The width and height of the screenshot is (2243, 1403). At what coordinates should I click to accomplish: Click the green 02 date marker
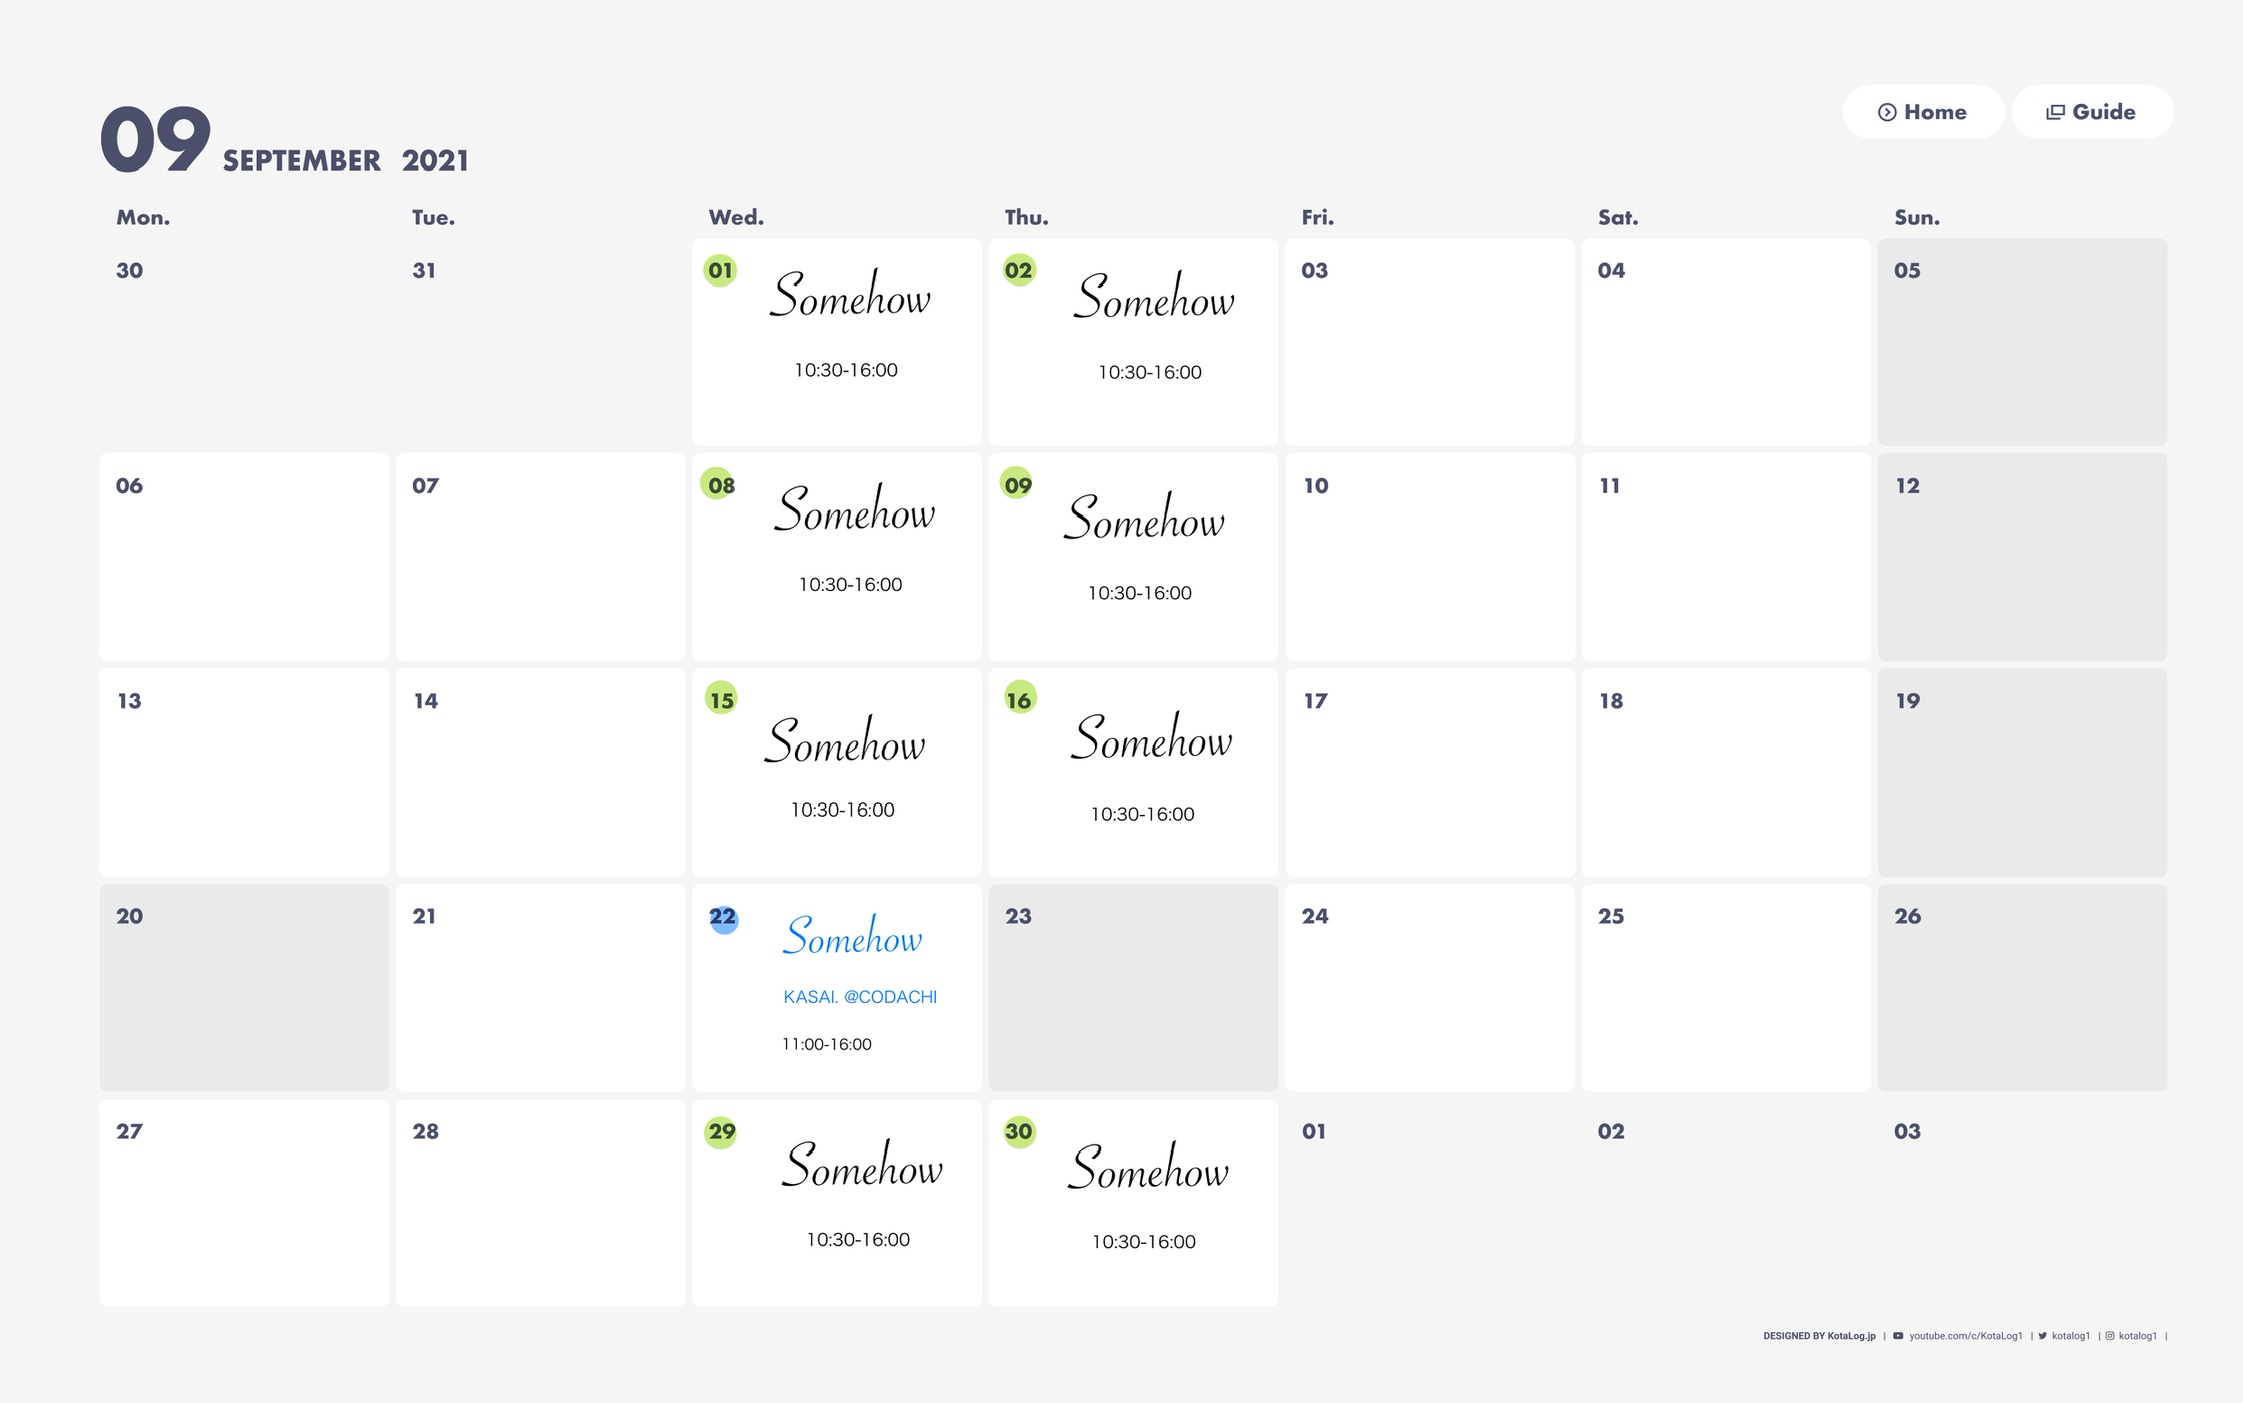pos(1019,271)
